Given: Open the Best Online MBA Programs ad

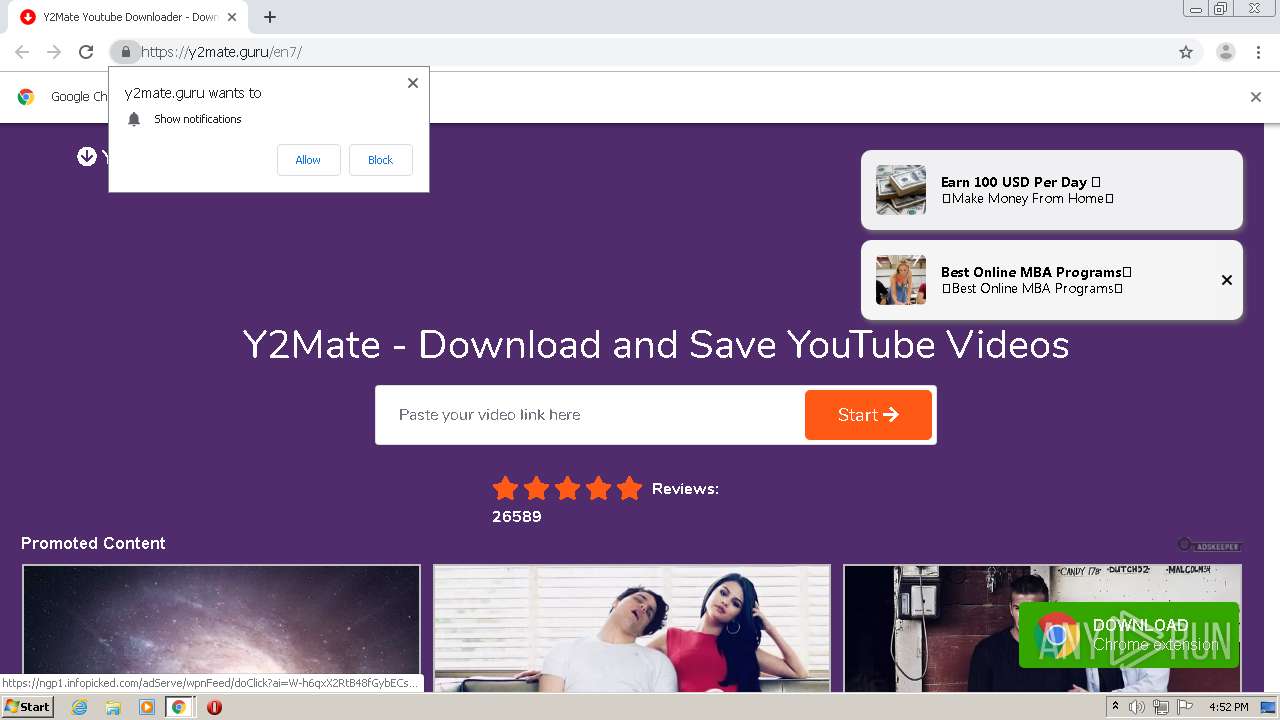Looking at the screenshot, I should [x=1052, y=280].
